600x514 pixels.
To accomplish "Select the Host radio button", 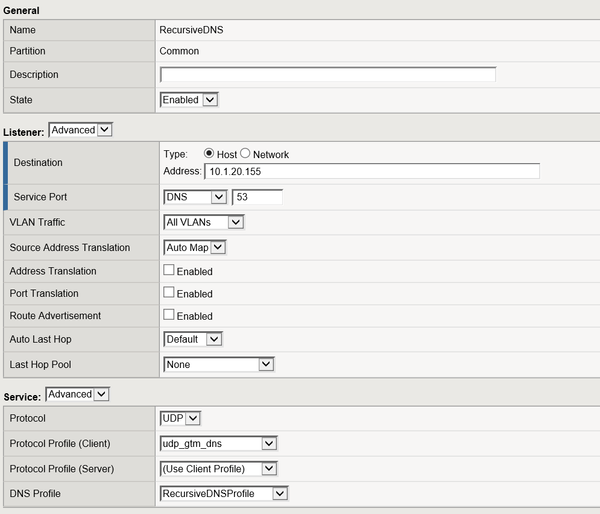I will point(209,154).
